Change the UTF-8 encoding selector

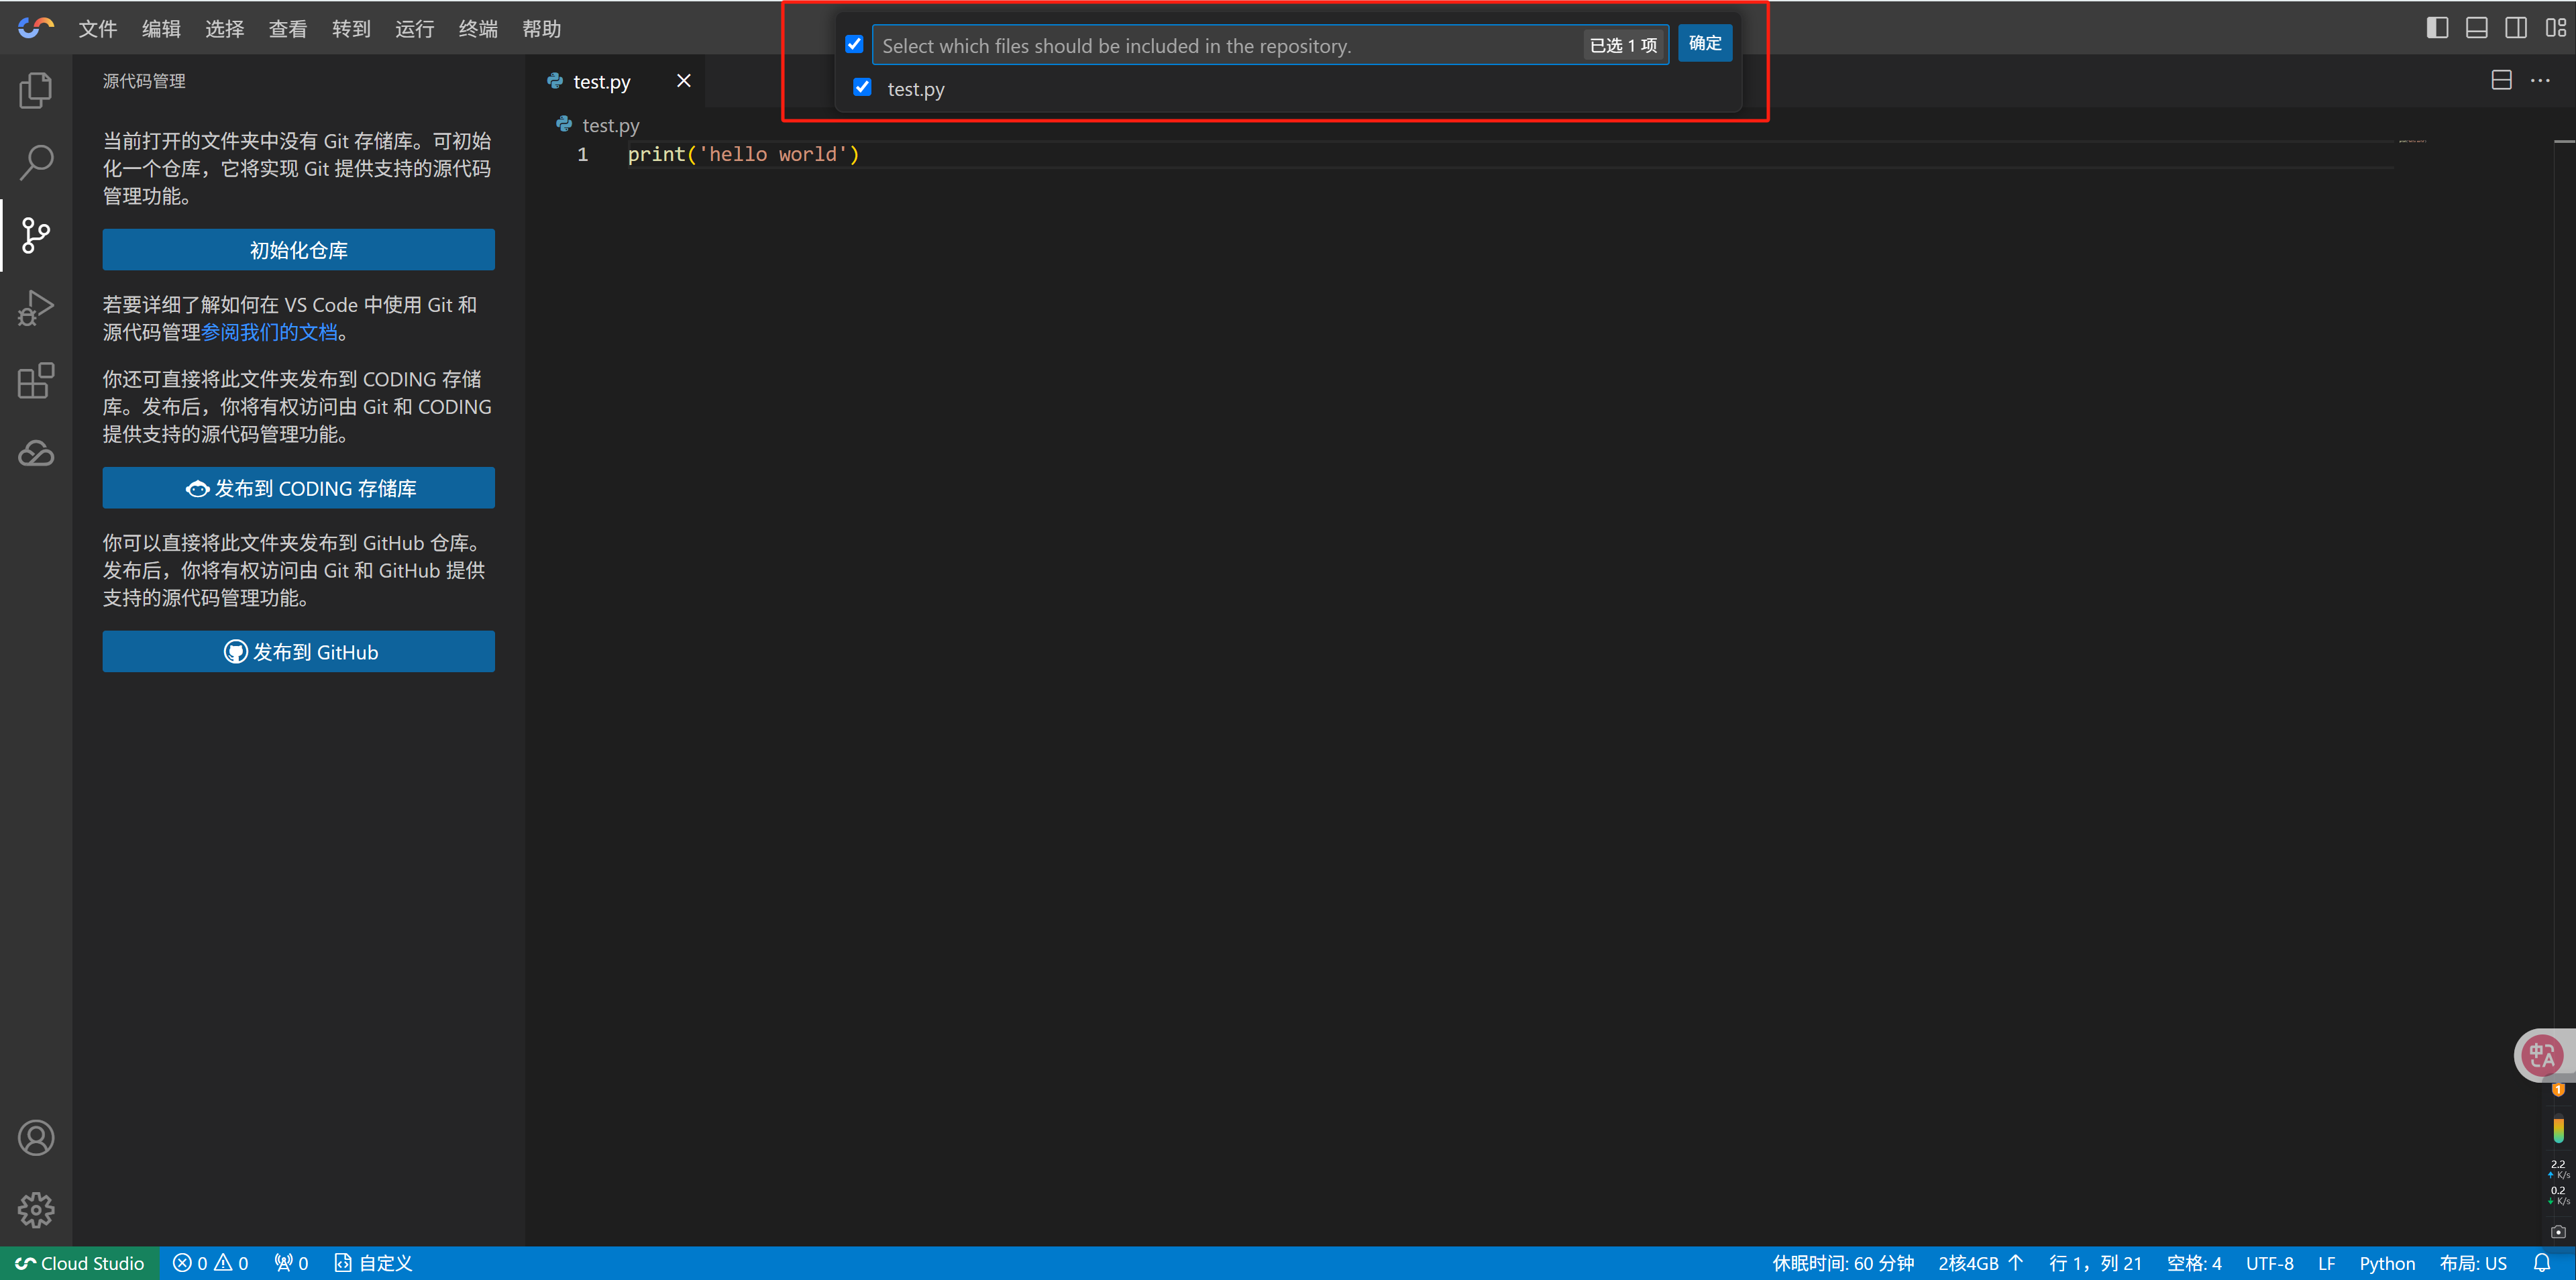tap(2269, 1263)
